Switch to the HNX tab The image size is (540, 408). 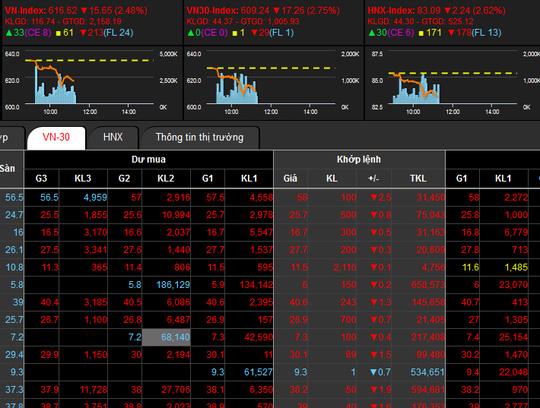tap(113, 137)
